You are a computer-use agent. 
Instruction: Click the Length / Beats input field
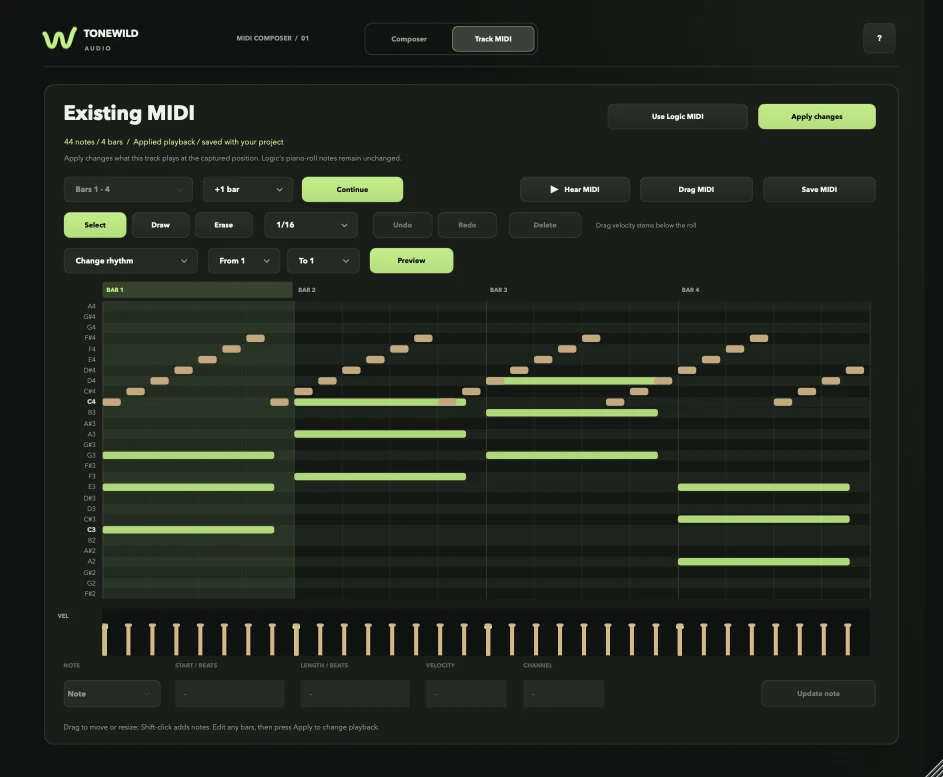coord(355,694)
